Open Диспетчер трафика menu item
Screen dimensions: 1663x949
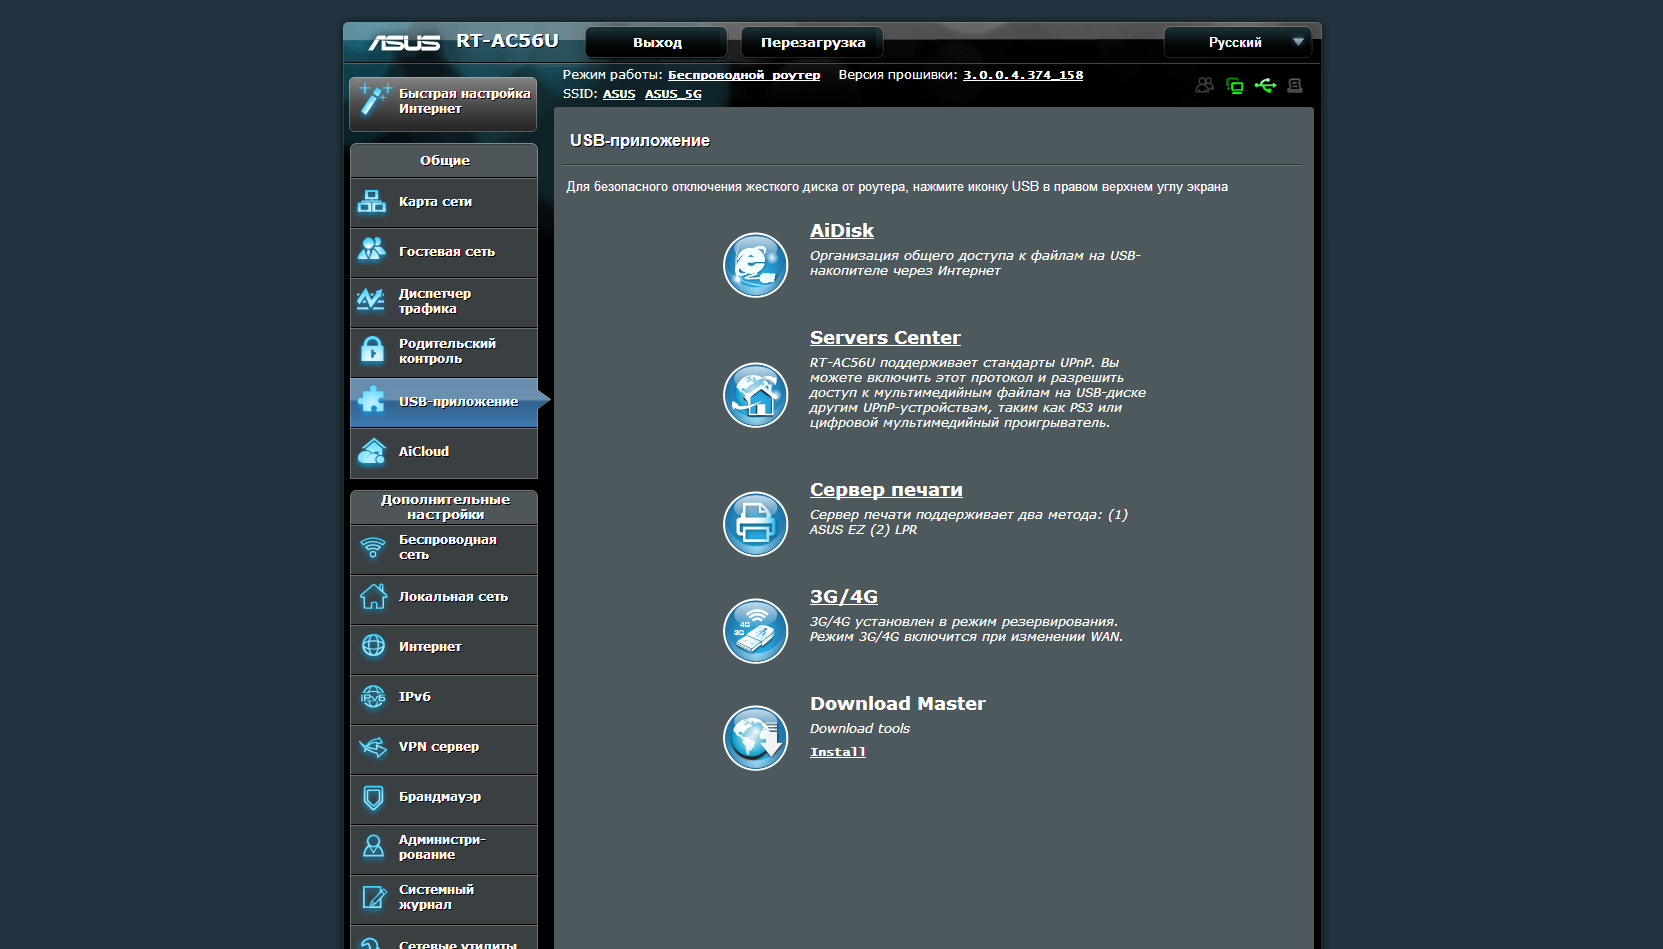[444, 302]
